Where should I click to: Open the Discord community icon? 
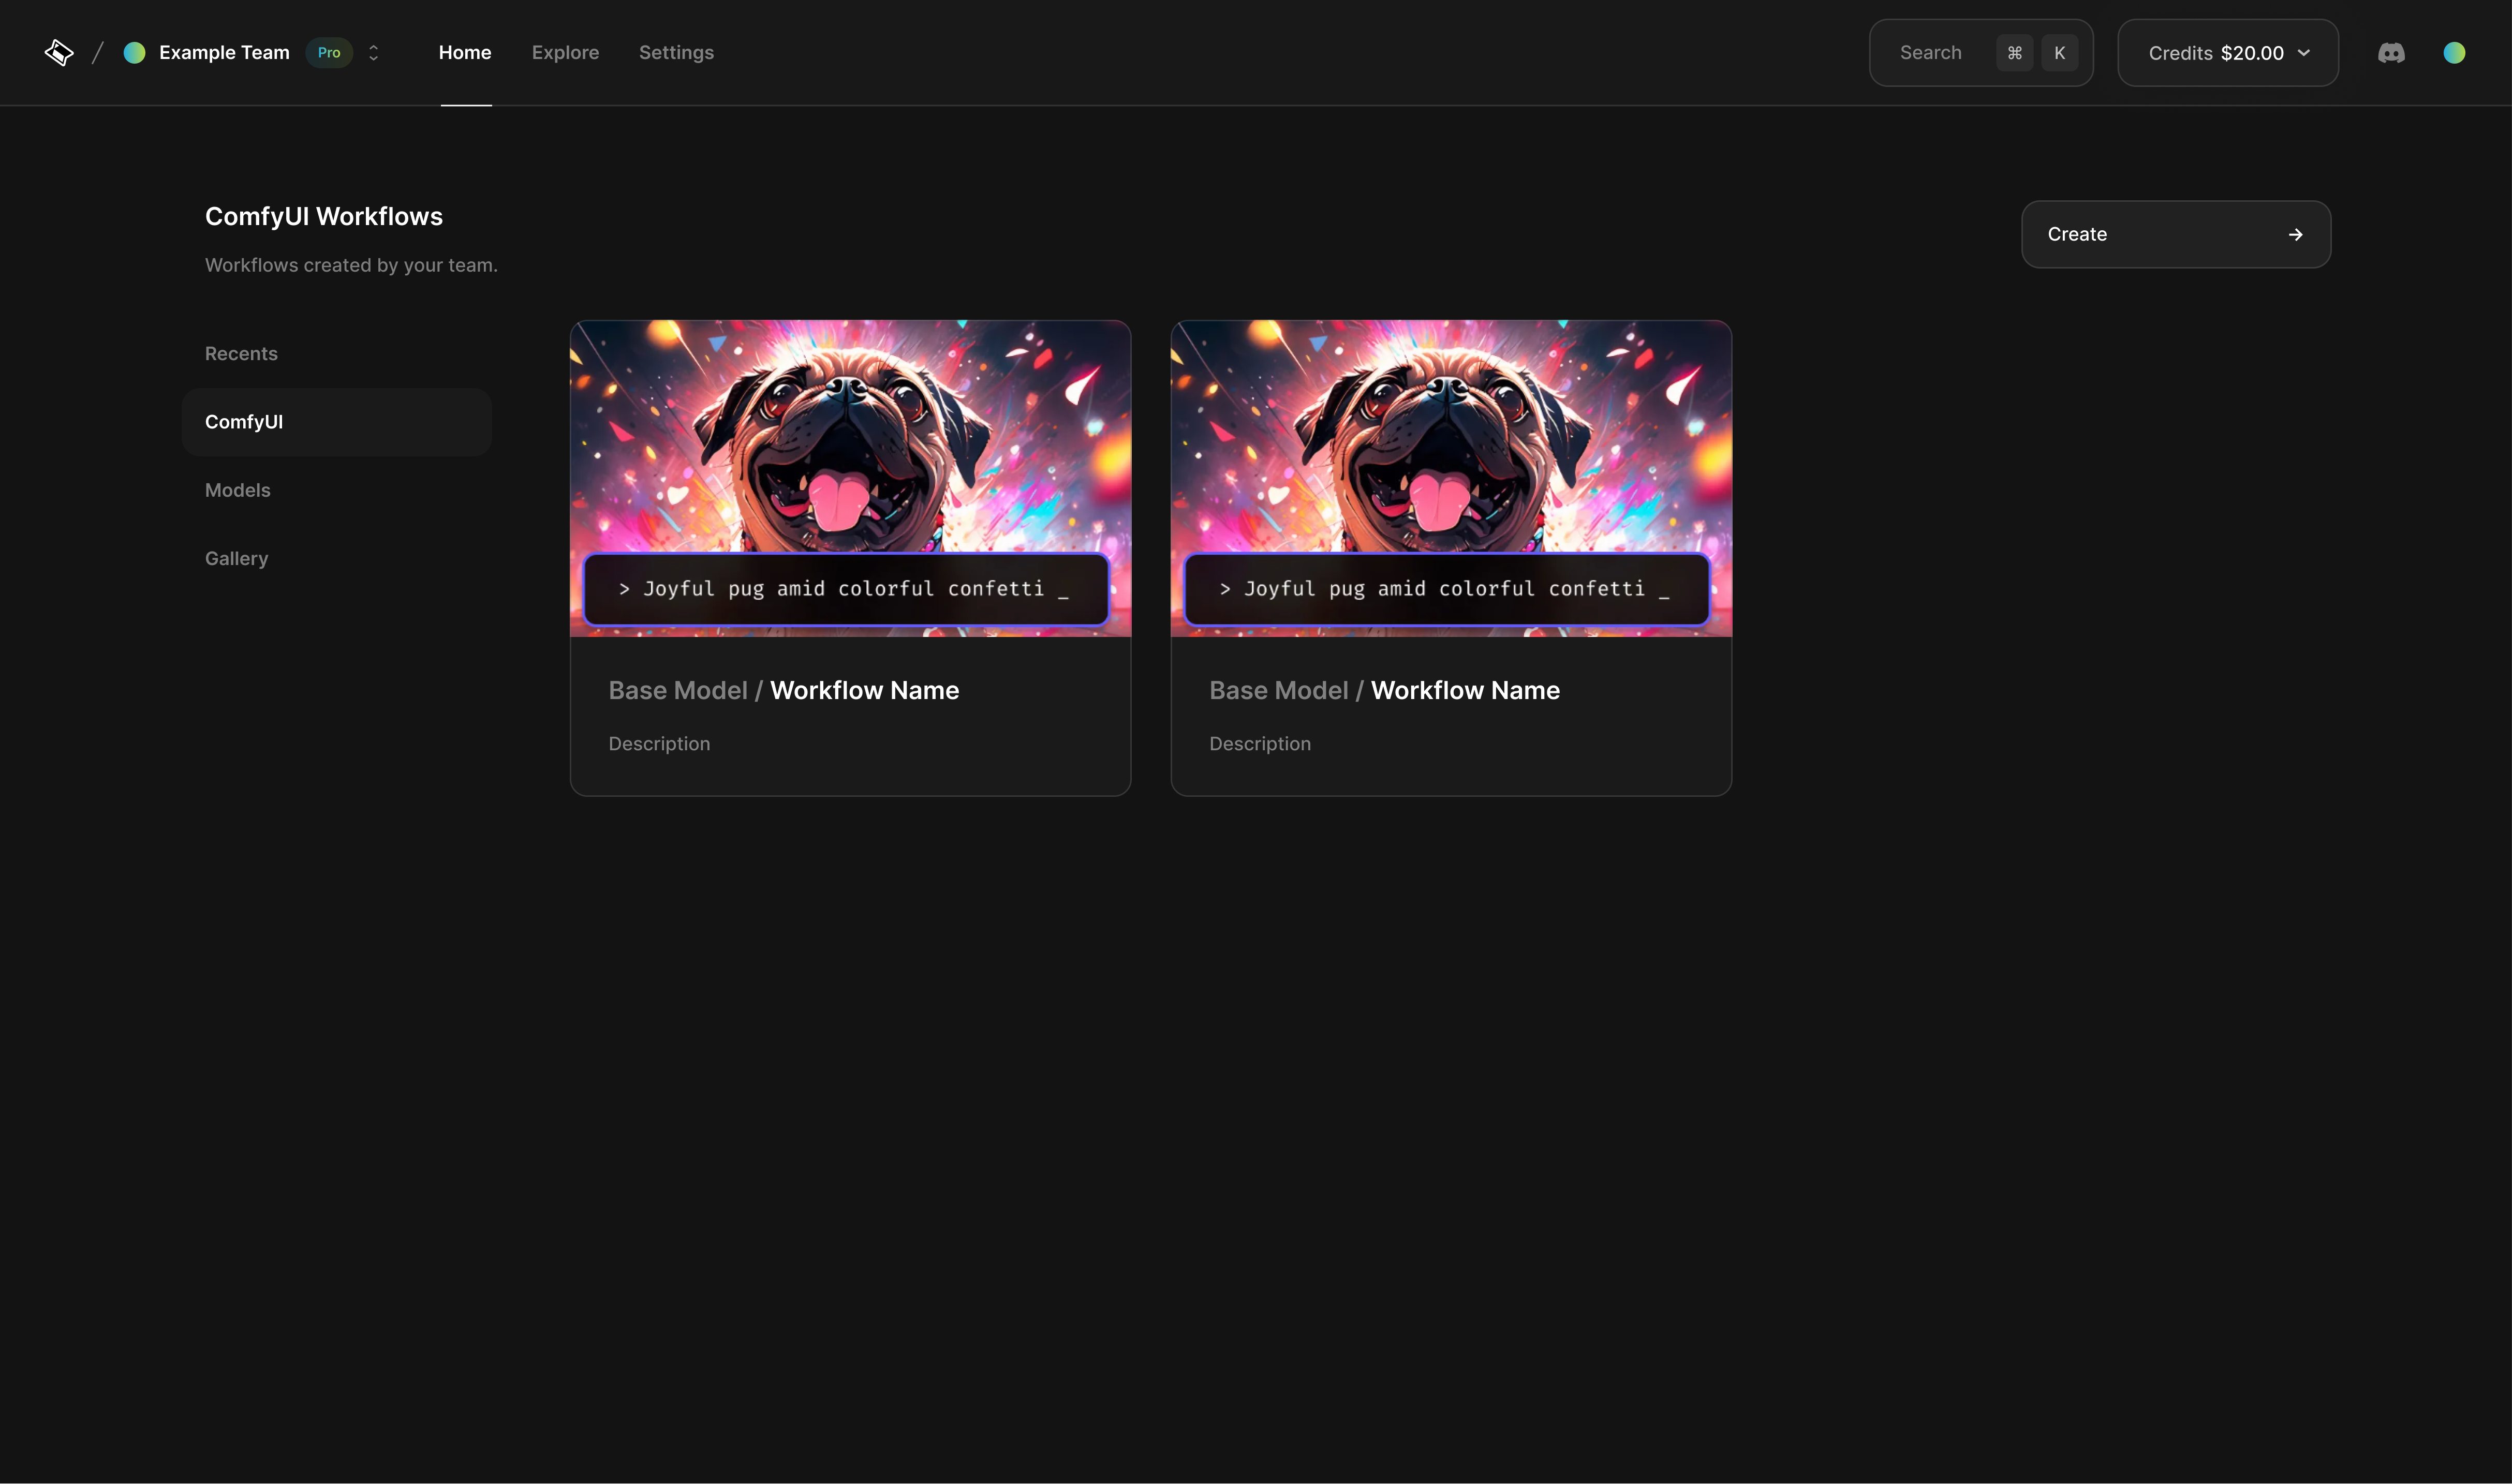tap(2391, 53)
